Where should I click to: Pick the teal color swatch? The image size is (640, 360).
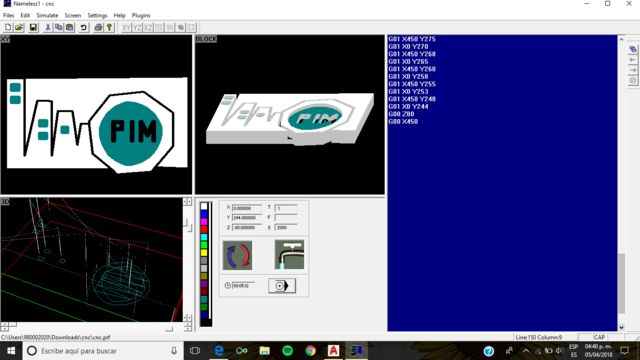pyautogui.click(x=204, y=299)
